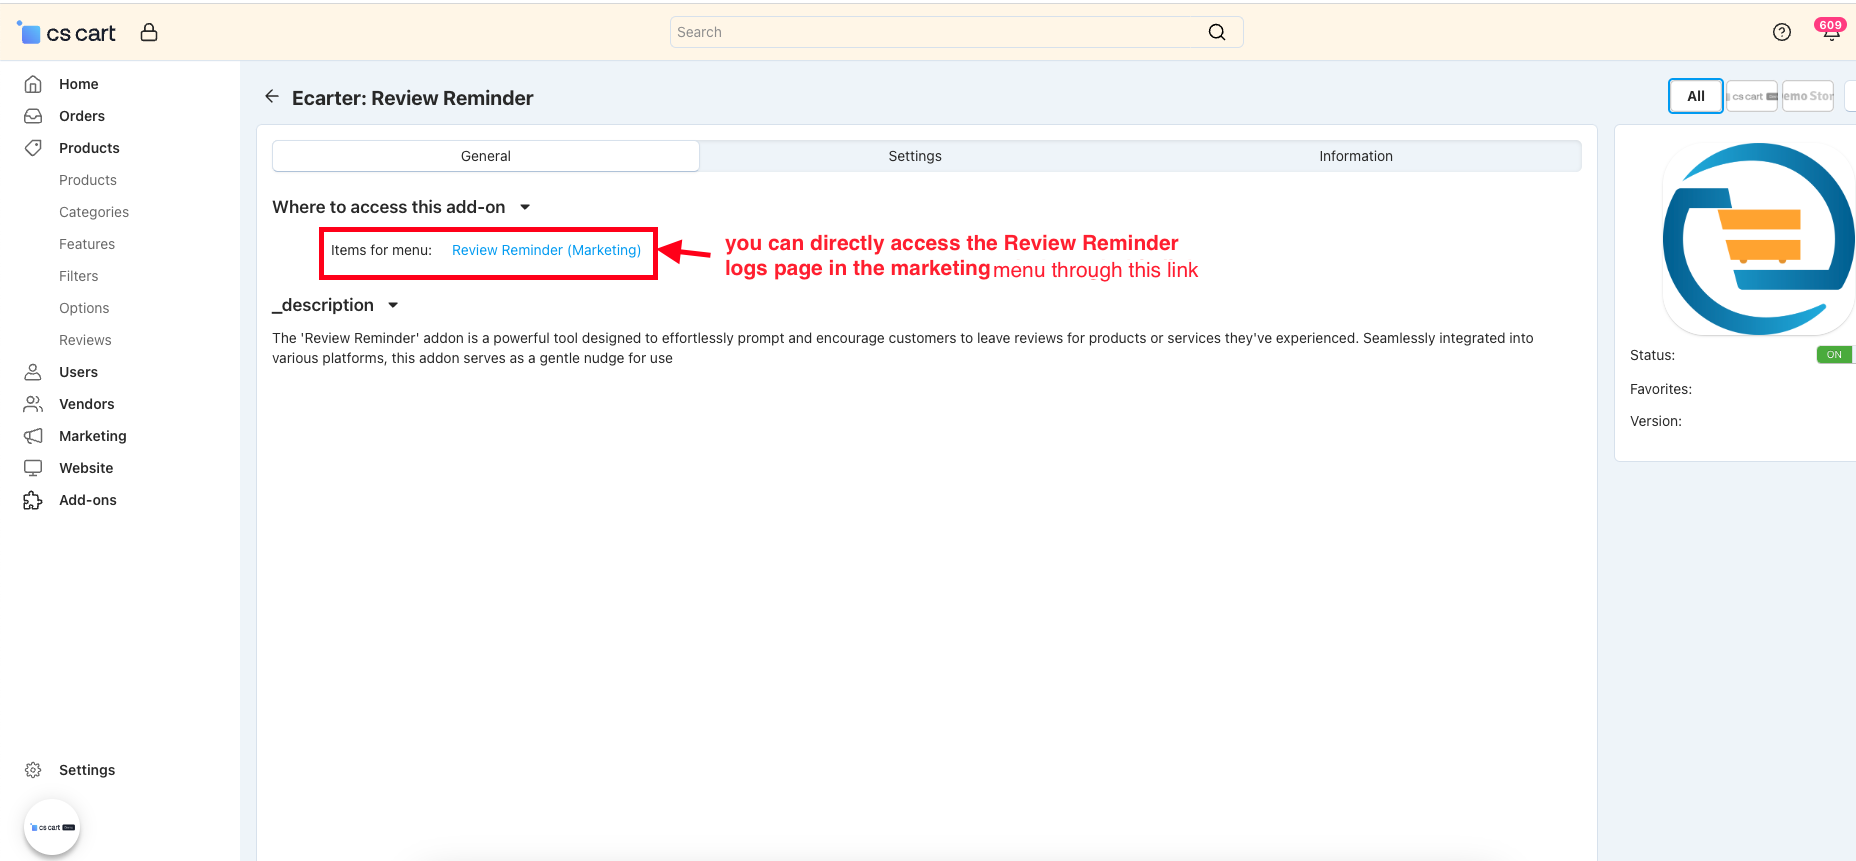The height and width of the screenshot is (861, 1856).
Task: Click the search magnifier icon
Action: pos(1216,32)
